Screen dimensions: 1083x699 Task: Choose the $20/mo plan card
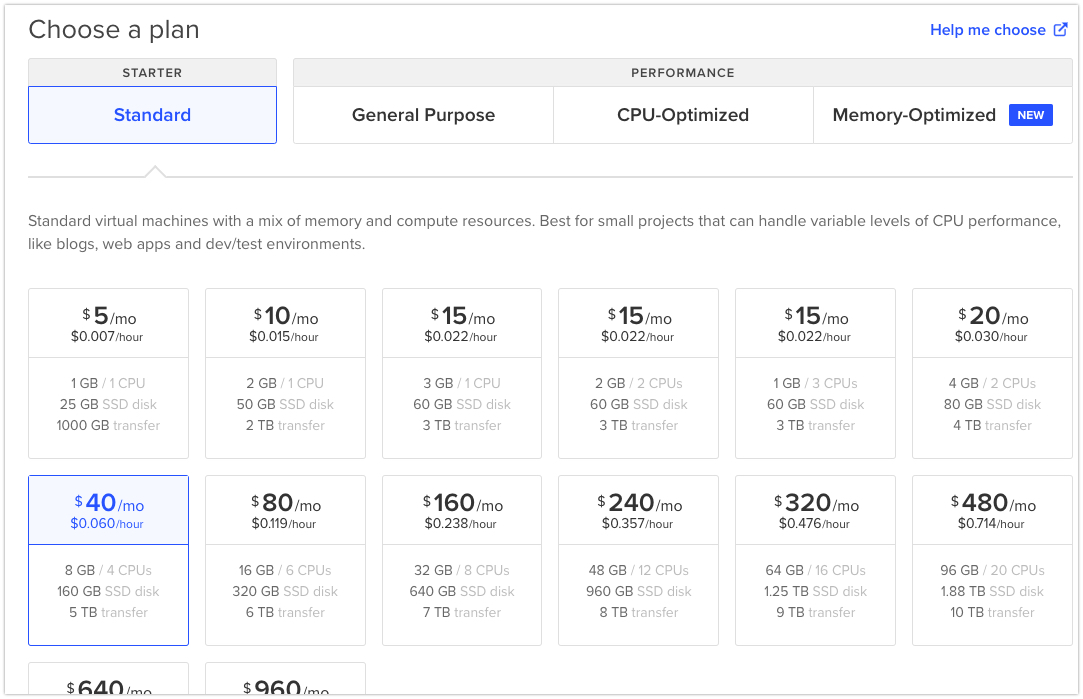click(x=992, y=373)
